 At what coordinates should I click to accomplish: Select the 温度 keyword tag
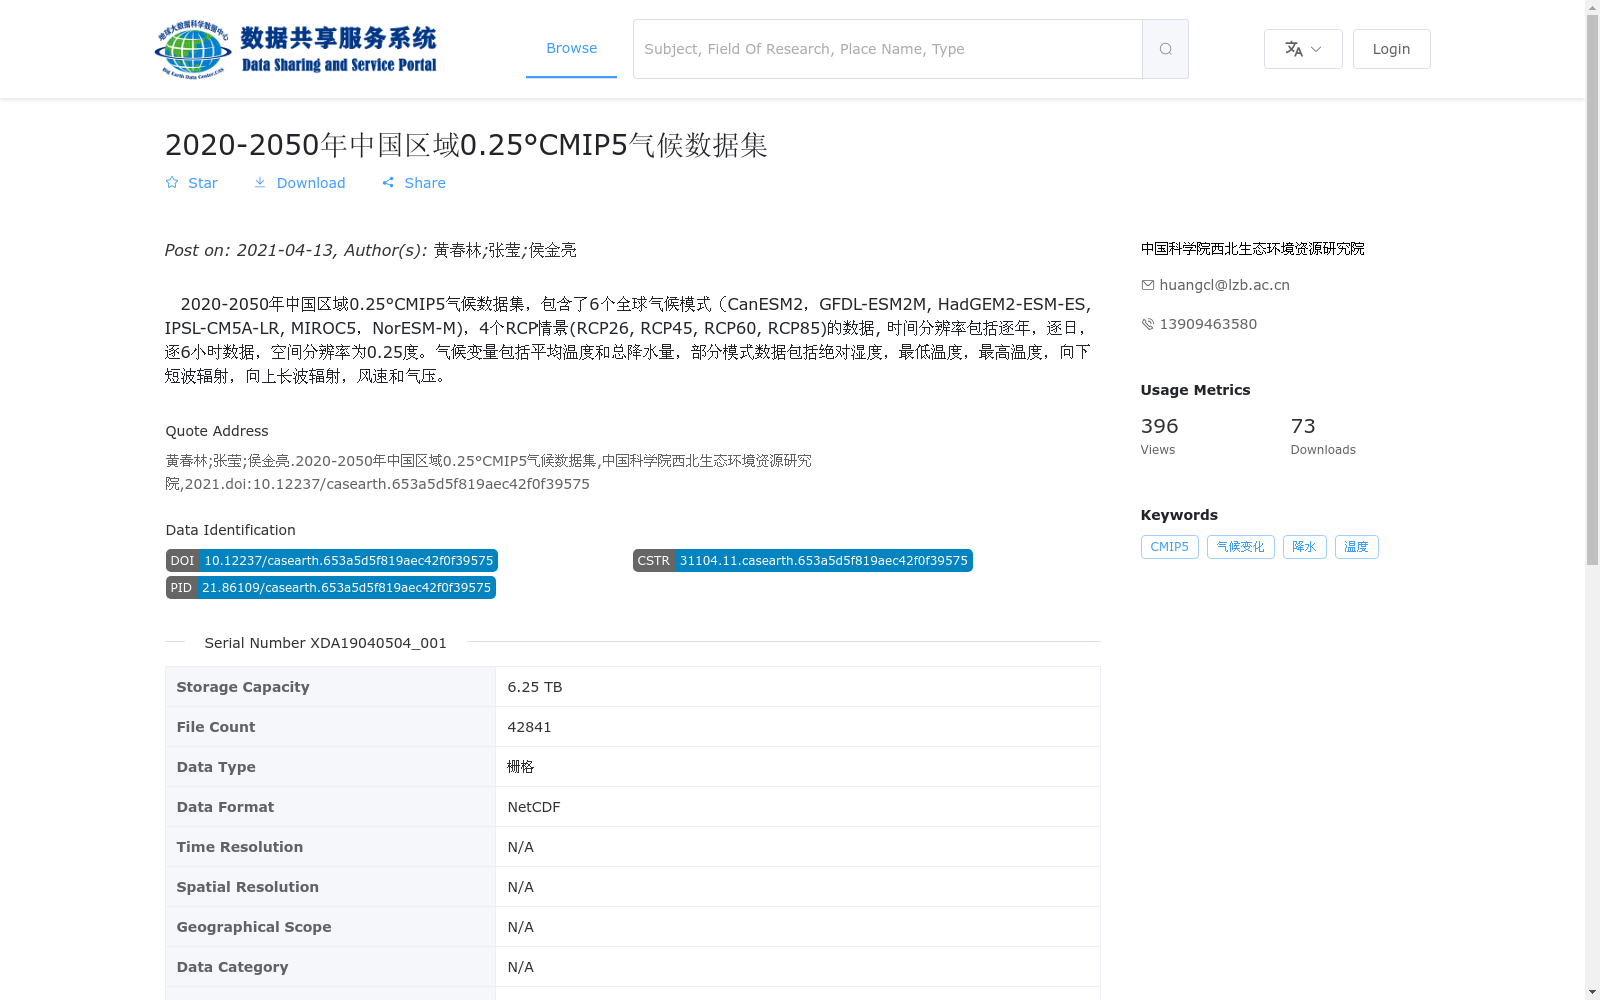1357,547
